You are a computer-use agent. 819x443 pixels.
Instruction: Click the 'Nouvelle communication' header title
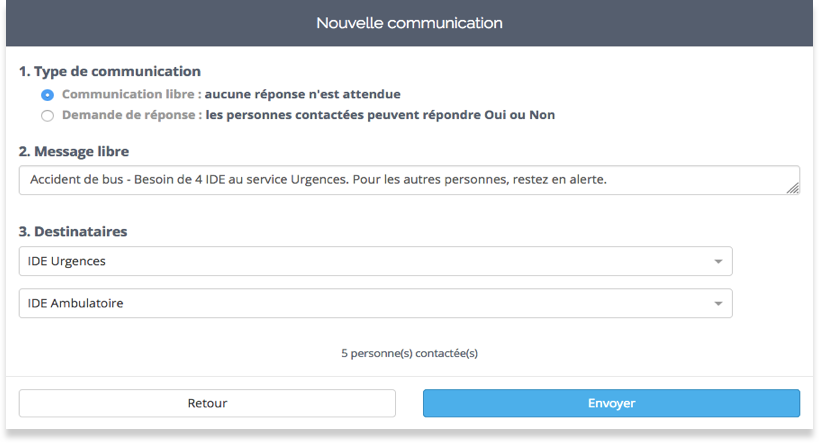click(x=409, y=22)
